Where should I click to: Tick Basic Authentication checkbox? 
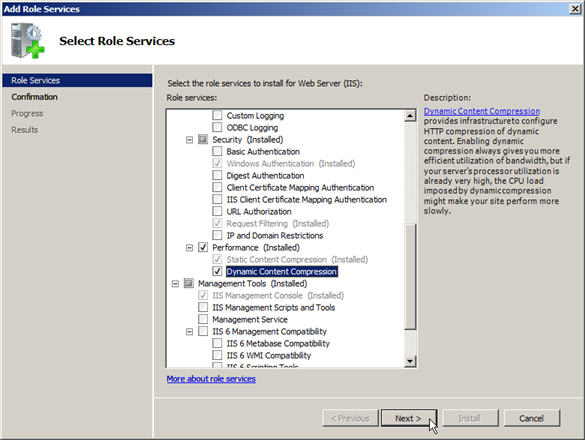click(x=217, y=151)
